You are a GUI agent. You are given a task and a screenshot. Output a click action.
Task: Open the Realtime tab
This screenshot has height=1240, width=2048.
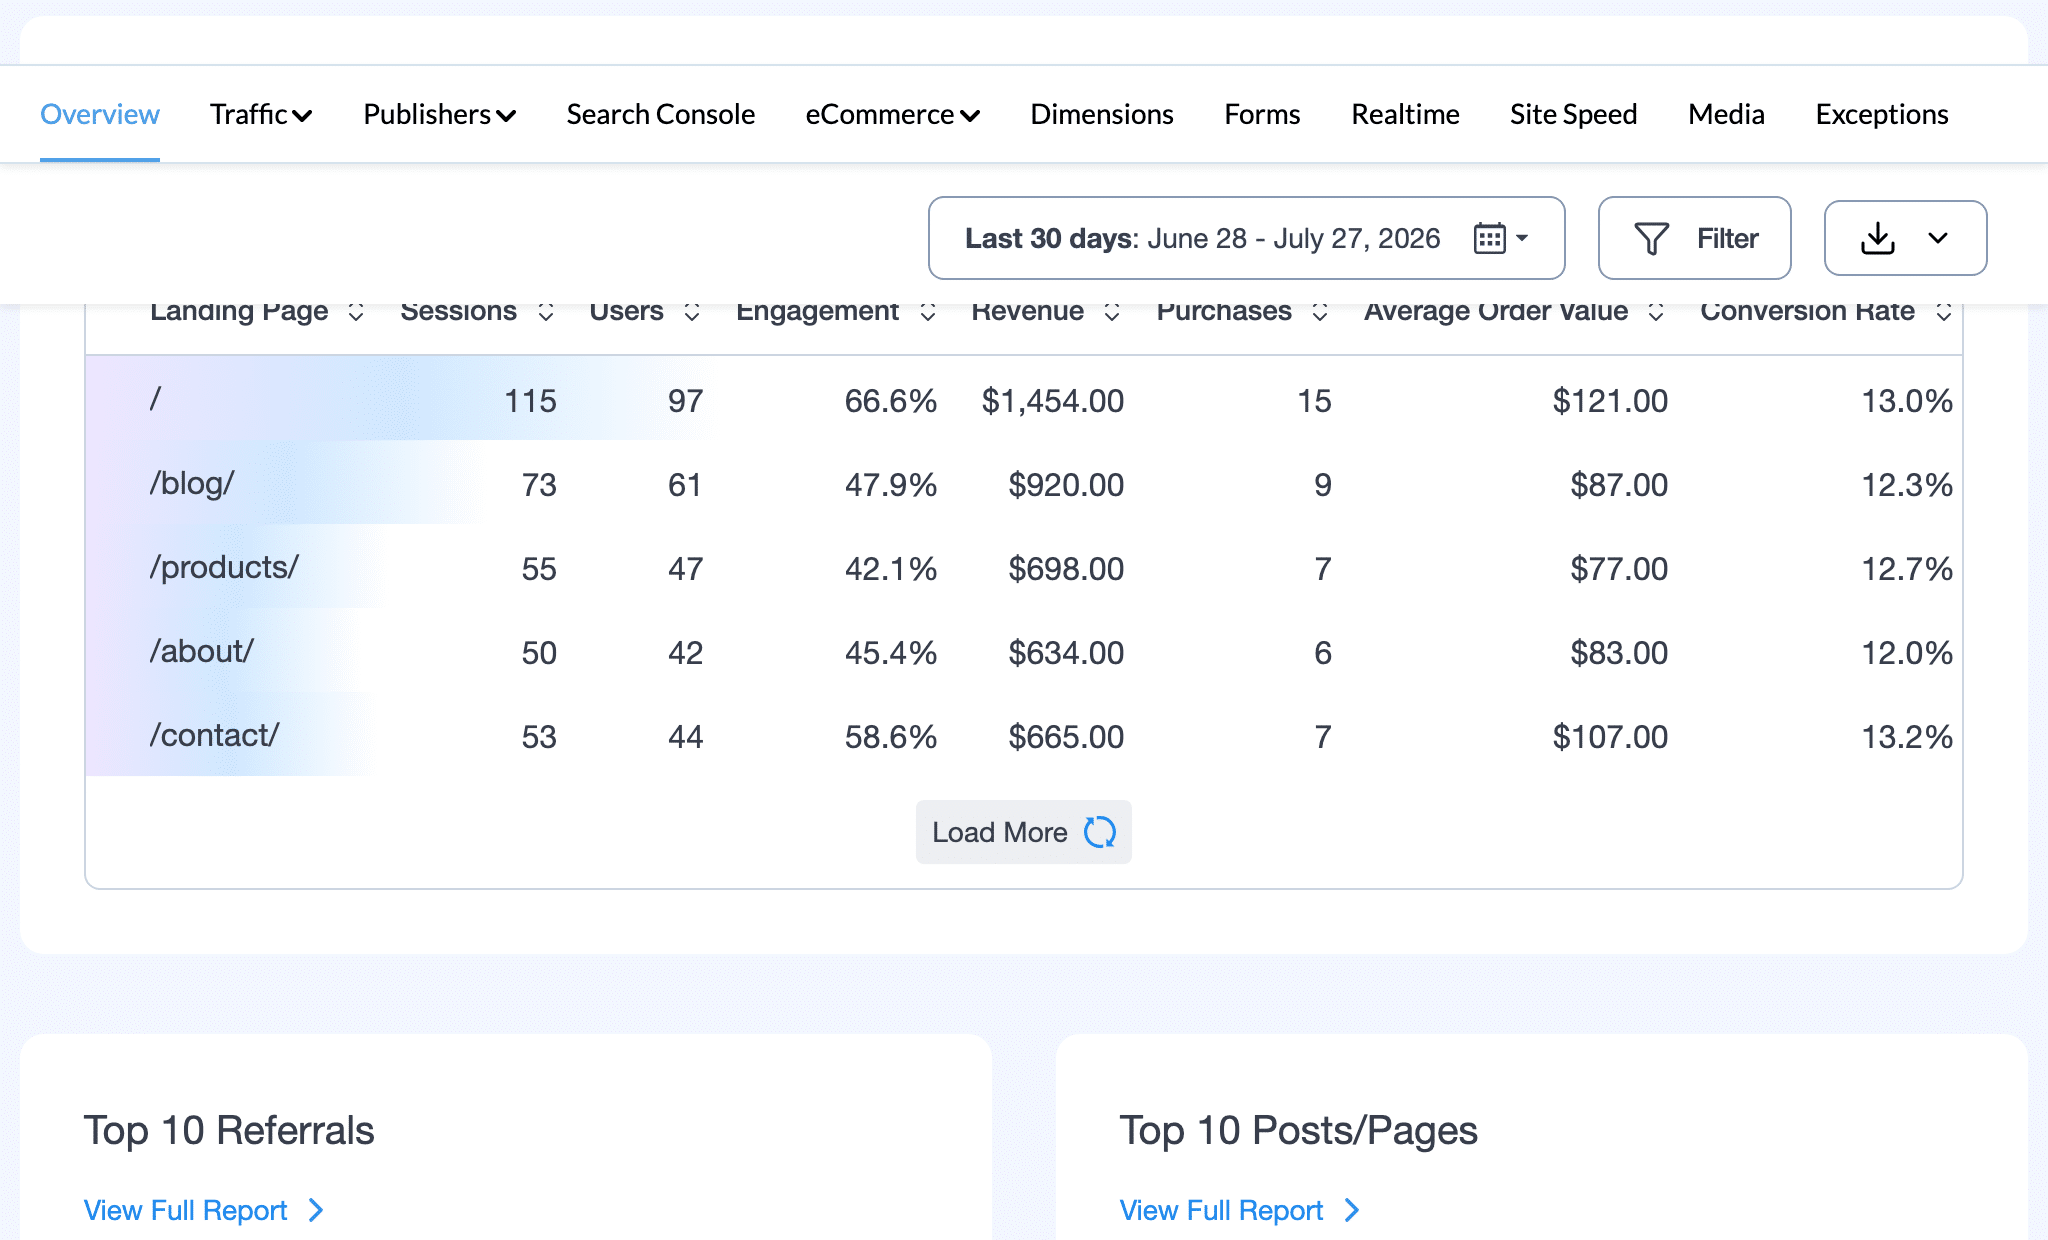pyautogui.click(x=1406, y=114)
